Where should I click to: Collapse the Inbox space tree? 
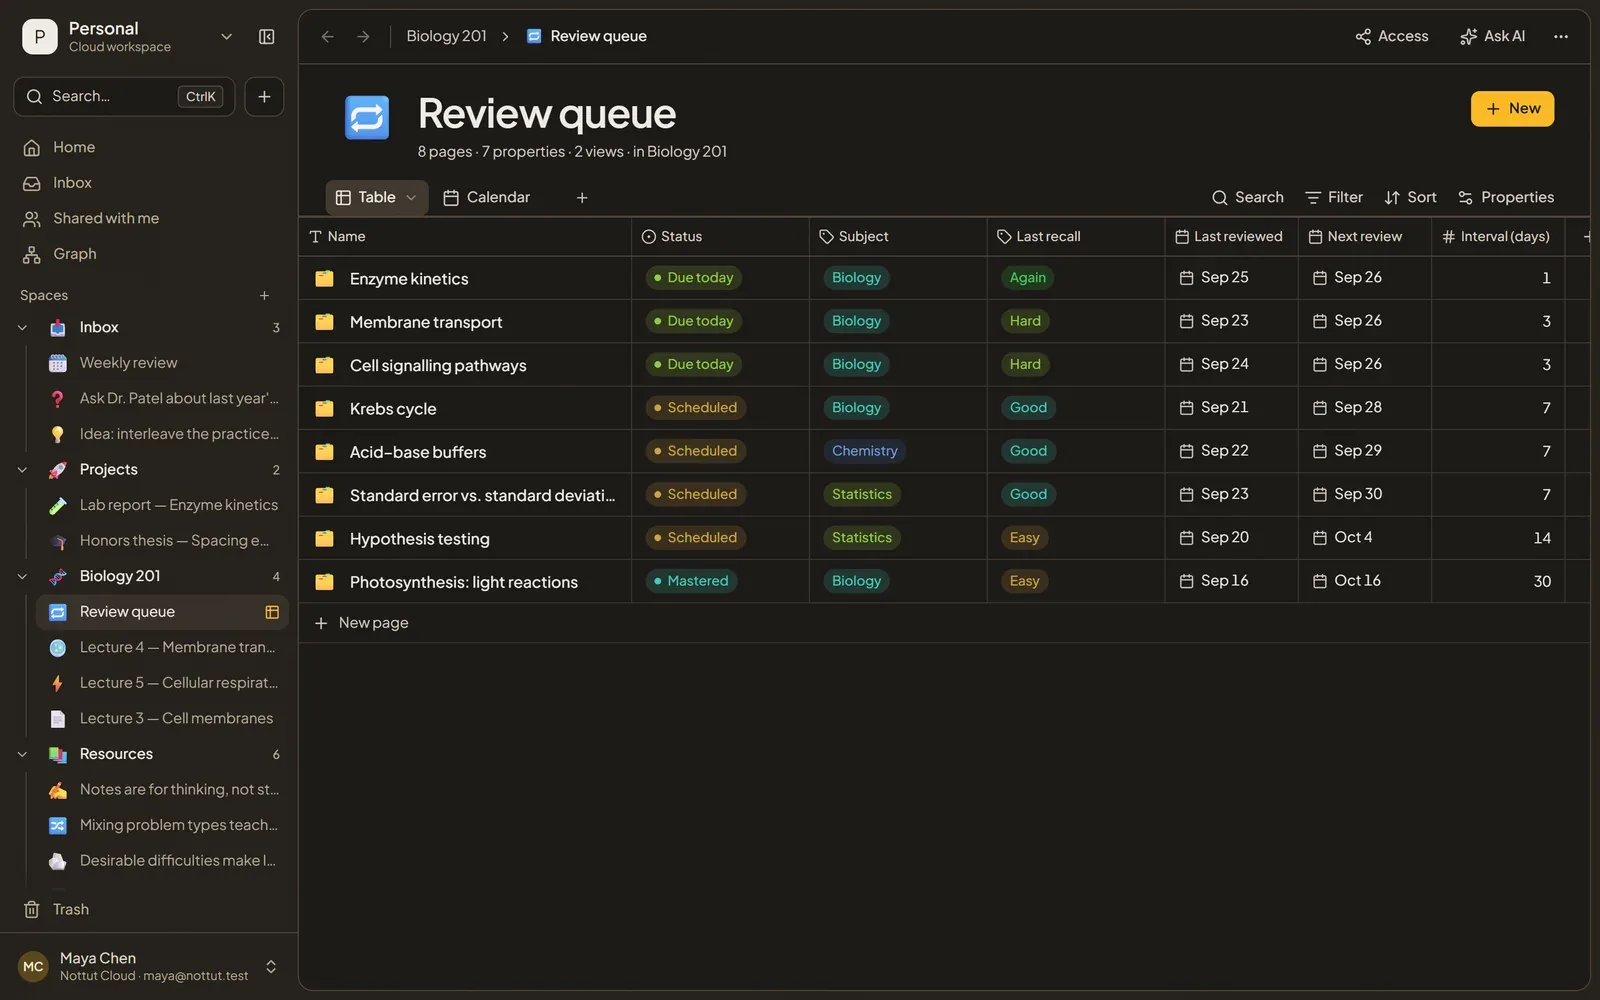tap(22, 328)
